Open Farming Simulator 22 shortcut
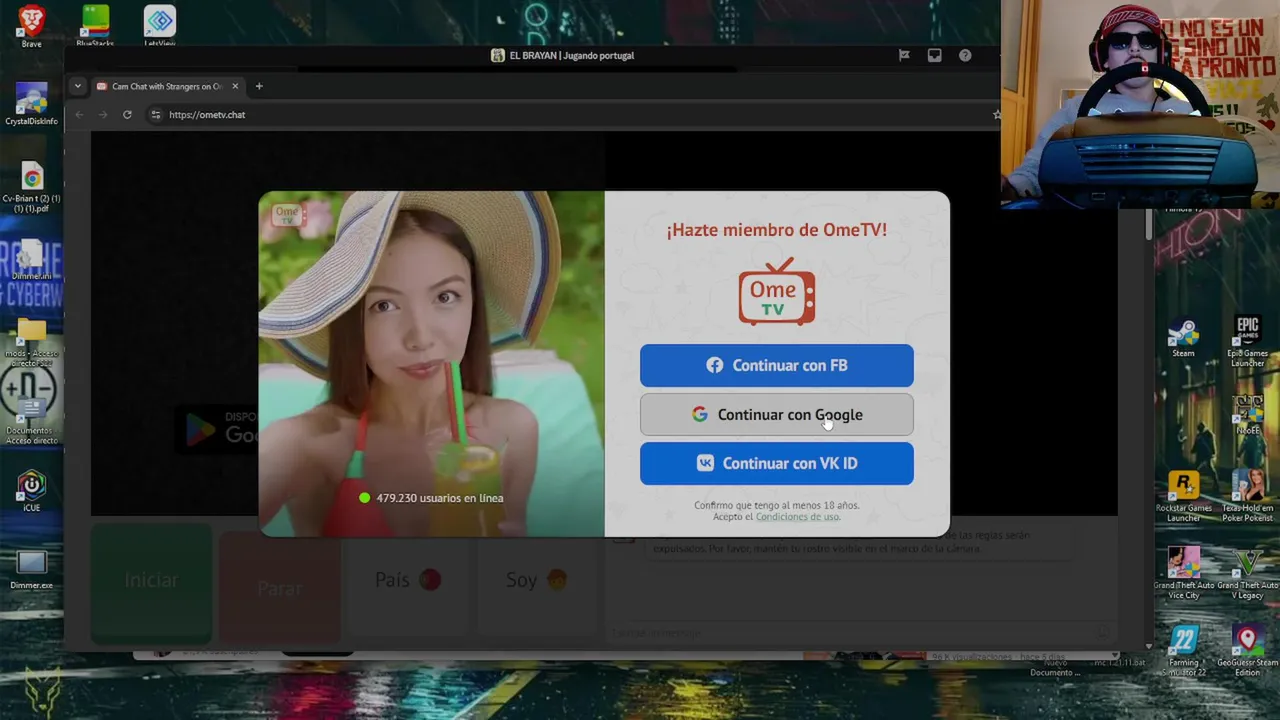The width and height of the screenshot is (1280, 720). click(x=1183, y=651)
